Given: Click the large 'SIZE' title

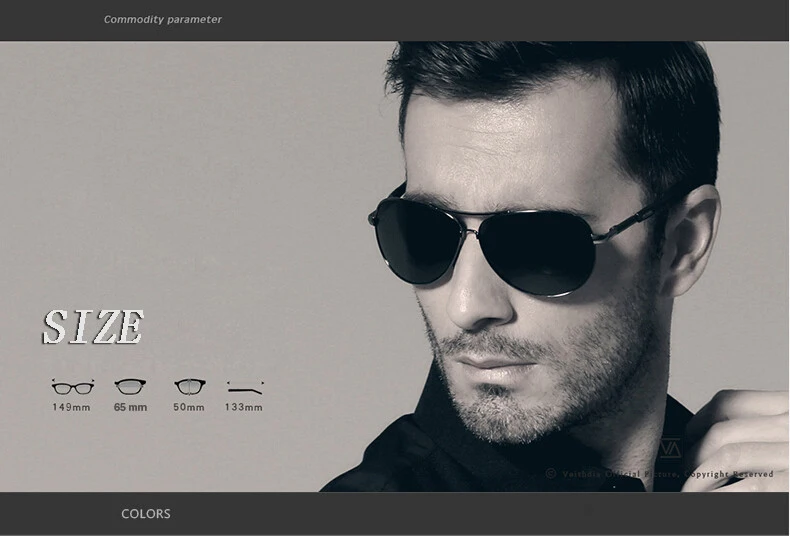Looking at the screenshot, I should click(93, 327).
